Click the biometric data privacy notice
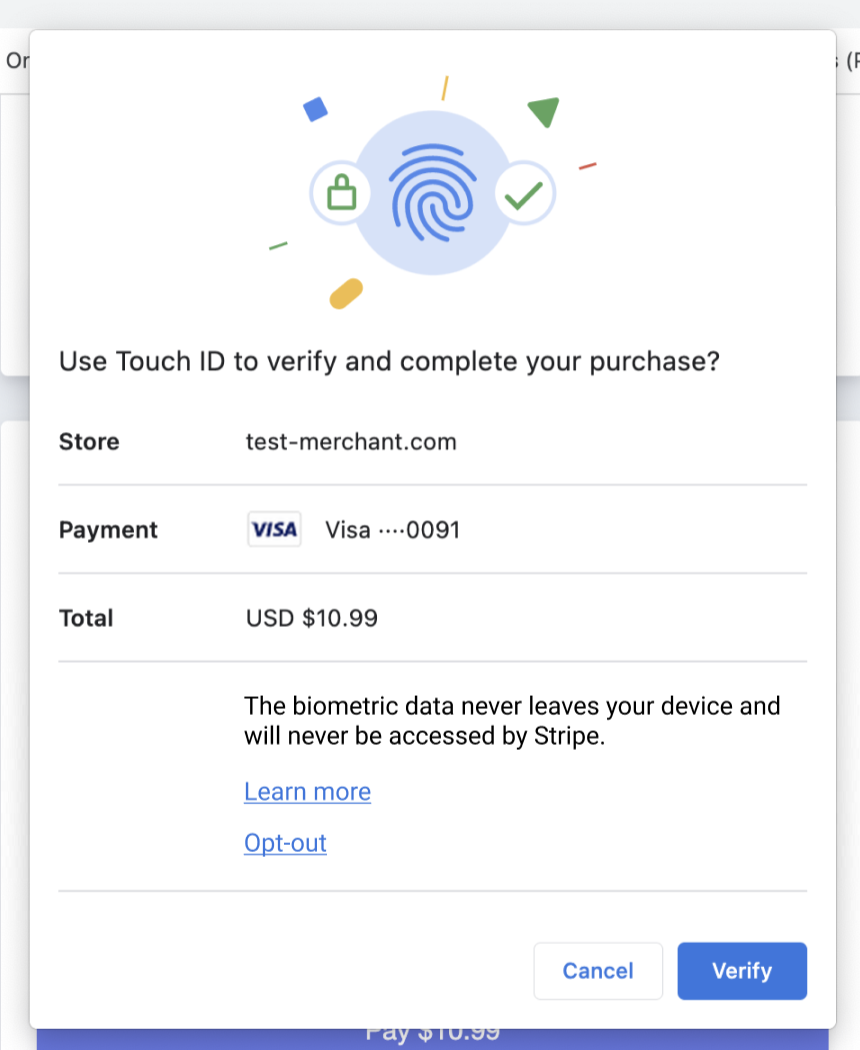860x1050 pixels. click(512, 721)
